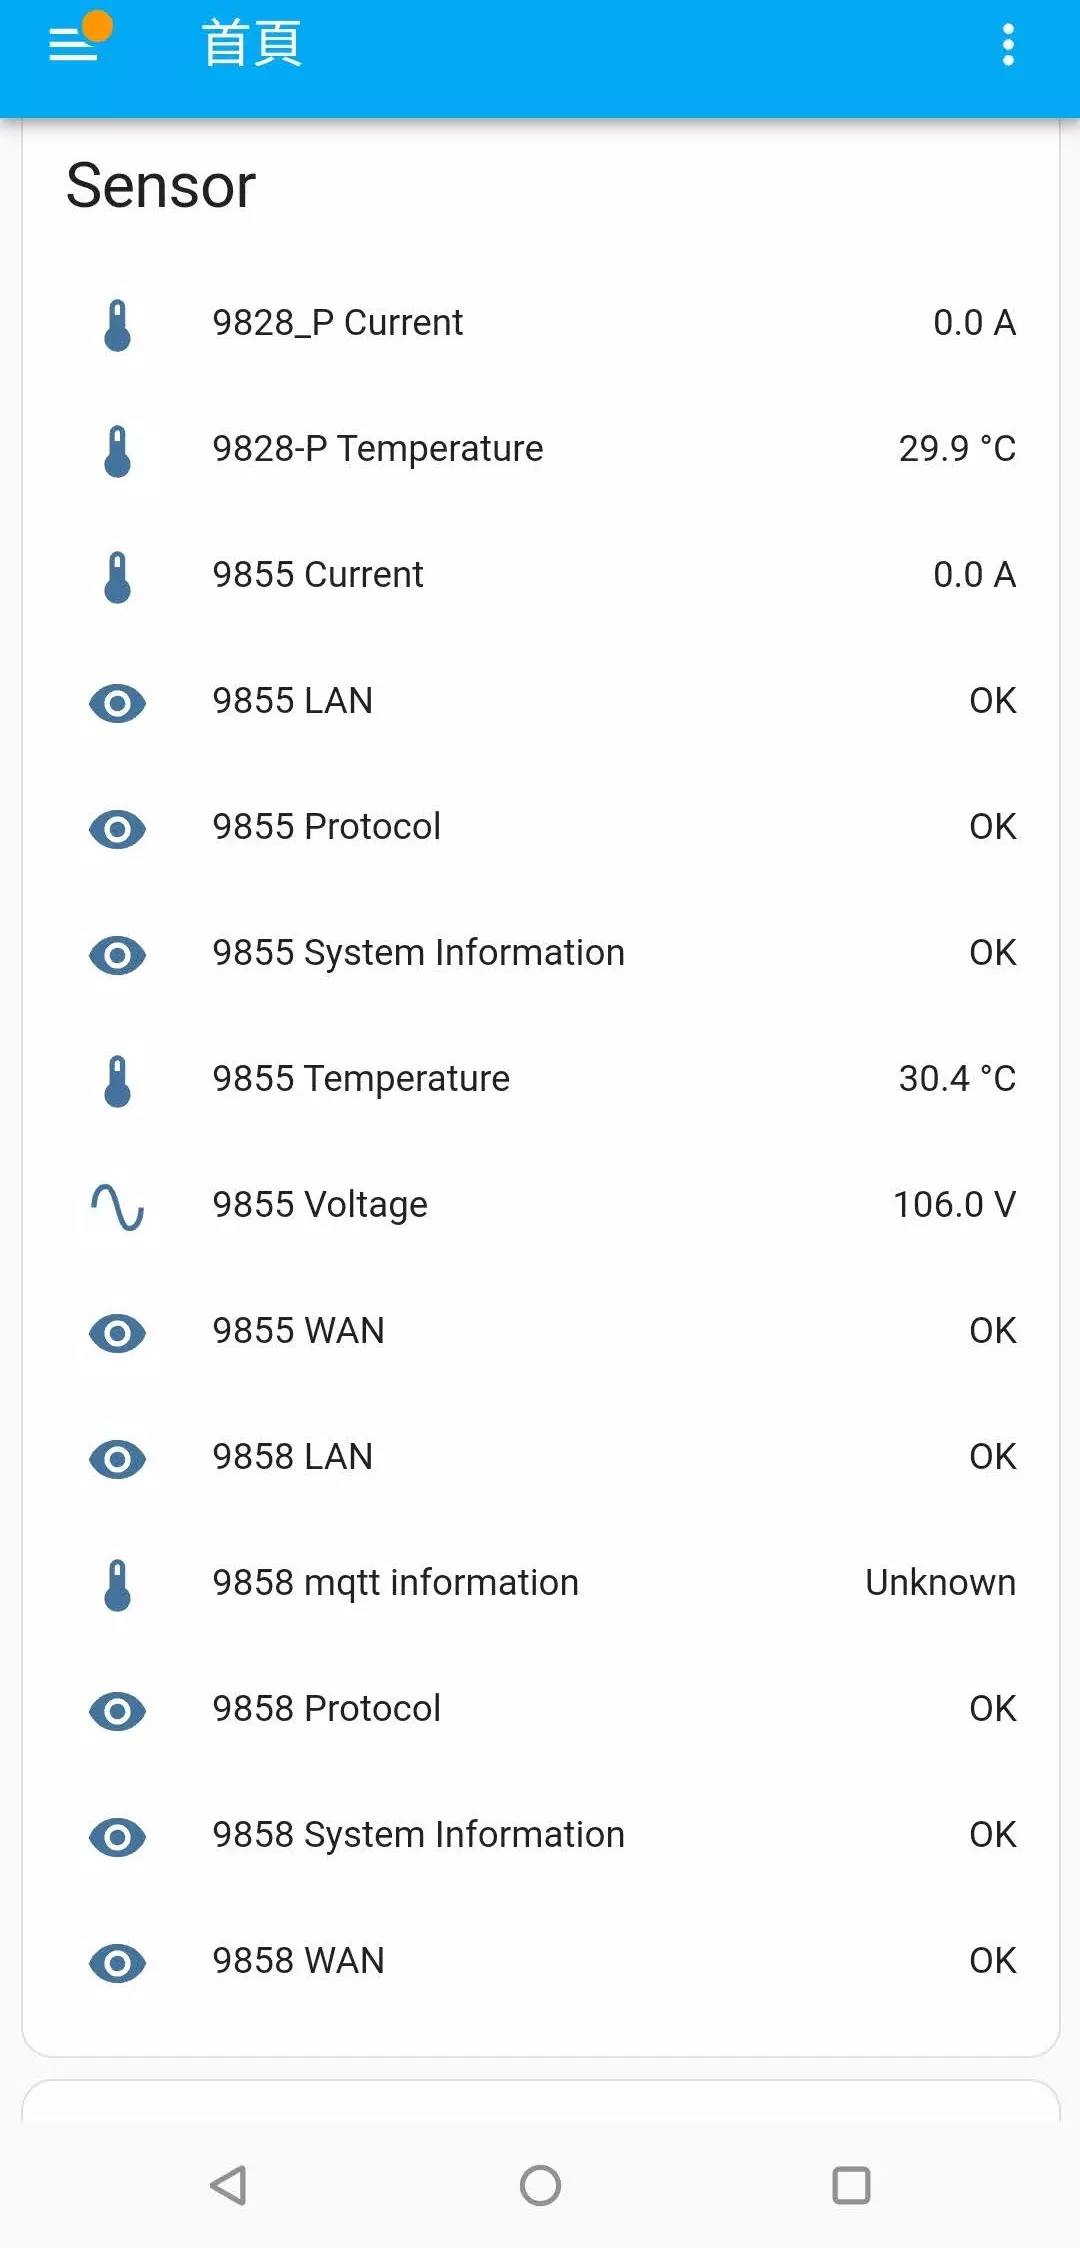The image size is (1080, 2248).
Task: Open the 9855 WAN sensor entry
Action: click(x=298, y=1331)
